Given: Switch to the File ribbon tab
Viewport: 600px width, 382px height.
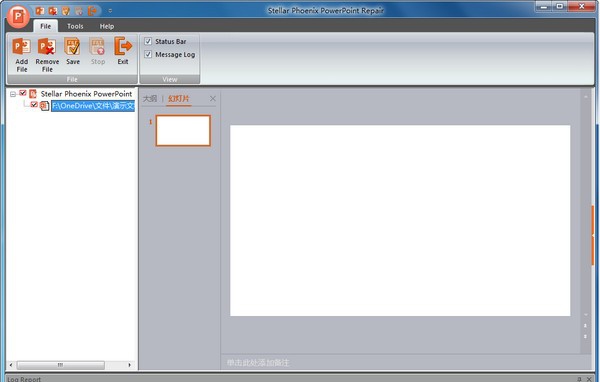Looking at the screenshot, I should point(46,26).
